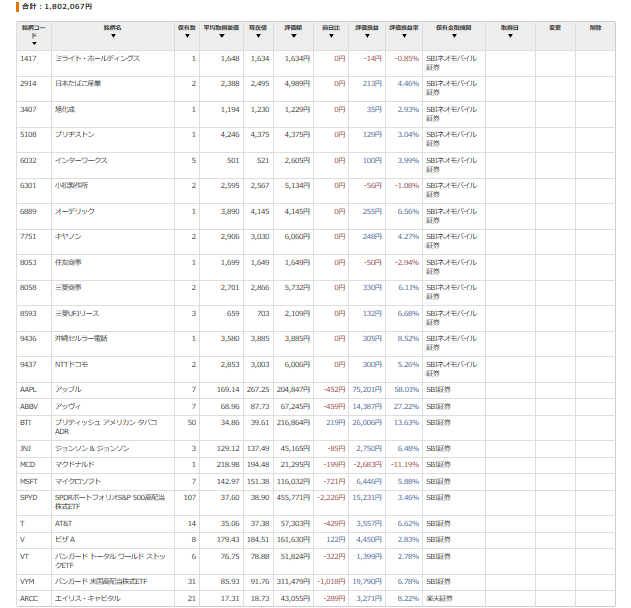Click インターワークス stock name
This screenshot has width=631, height=608.
point(81,161)
